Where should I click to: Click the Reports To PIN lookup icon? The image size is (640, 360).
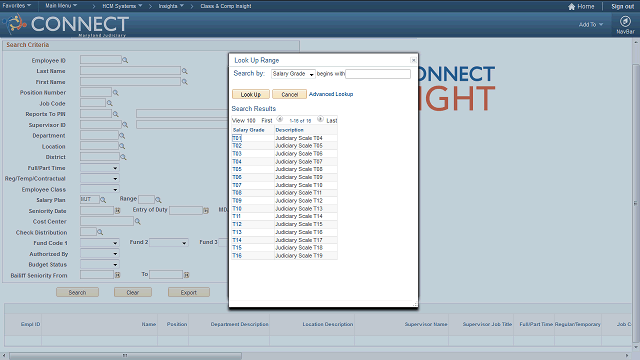click(116, 114)
